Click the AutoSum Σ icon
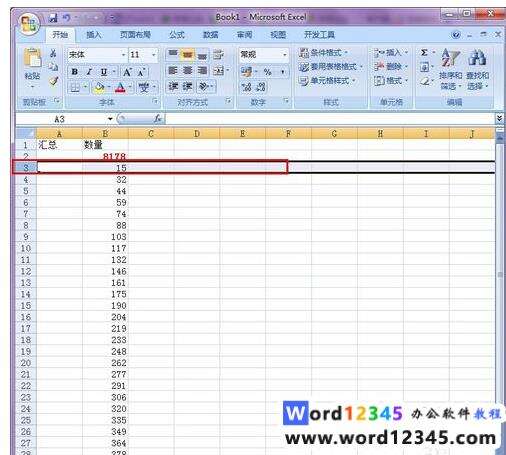This screenshot has width=506, height=455. [x=424, y=53]
